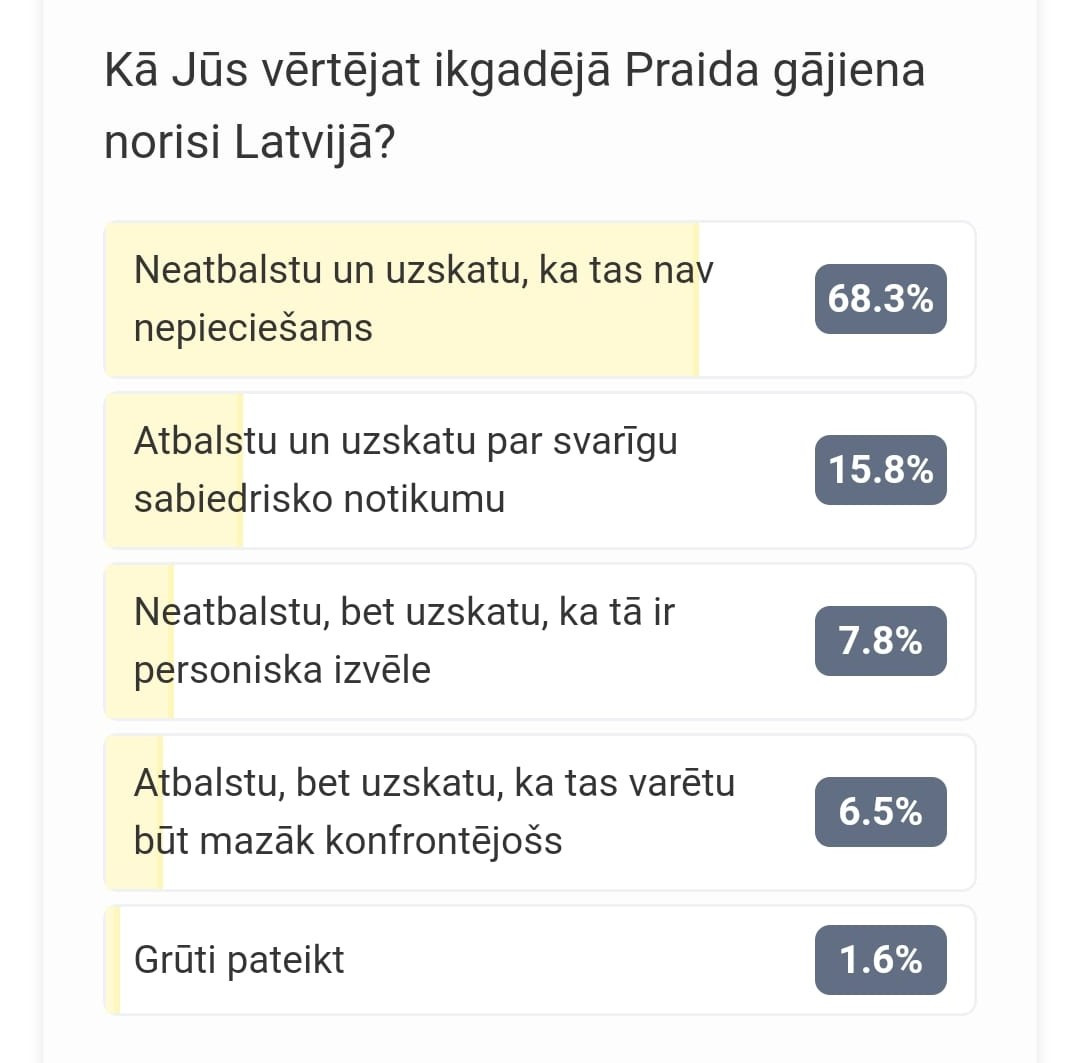Select 'Neatbalstu un uzskatu, ka tas nav nepieciešams' option
Viewport: 1080px width, 1063px height.
point(539,299)
